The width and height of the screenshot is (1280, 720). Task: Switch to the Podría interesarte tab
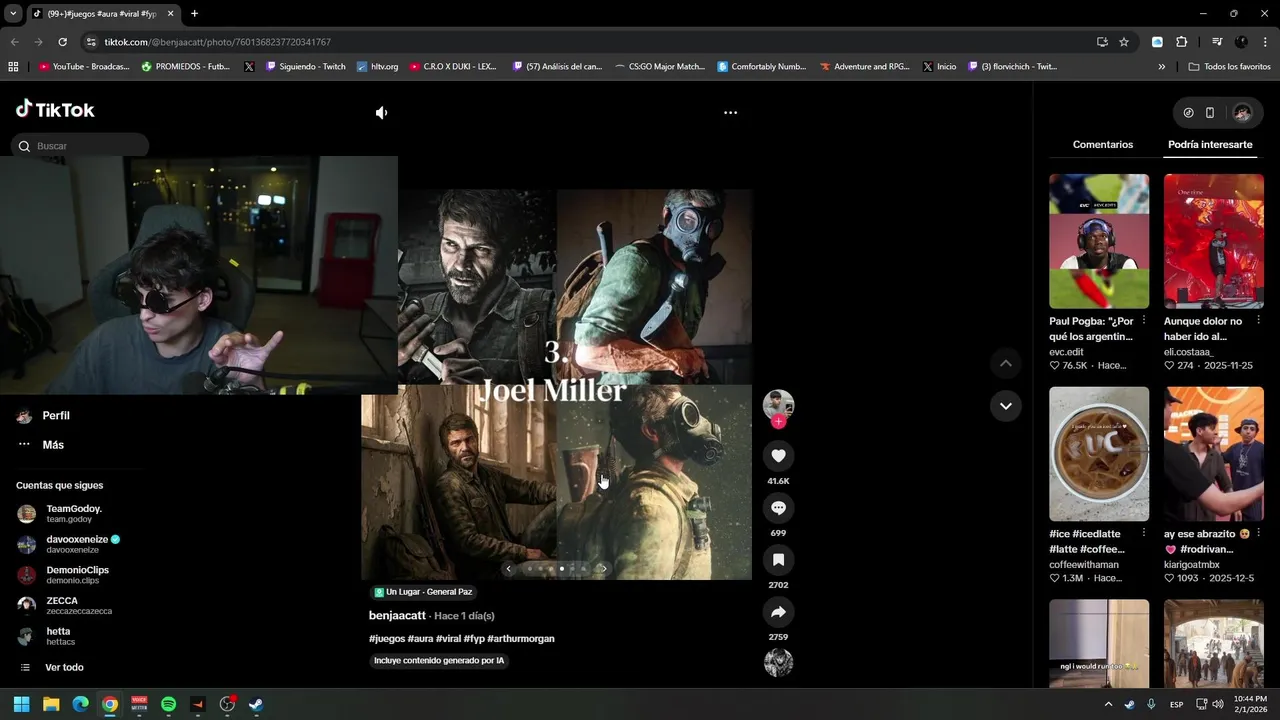(x=1210, y=145)
